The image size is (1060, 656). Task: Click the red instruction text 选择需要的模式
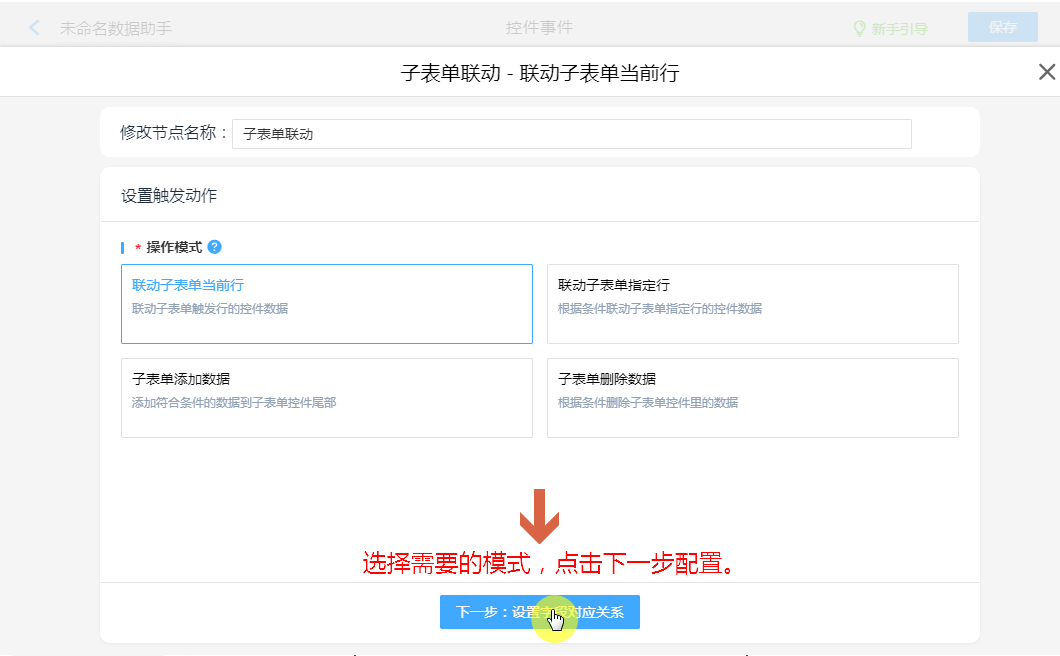click(x=549, y=564)
